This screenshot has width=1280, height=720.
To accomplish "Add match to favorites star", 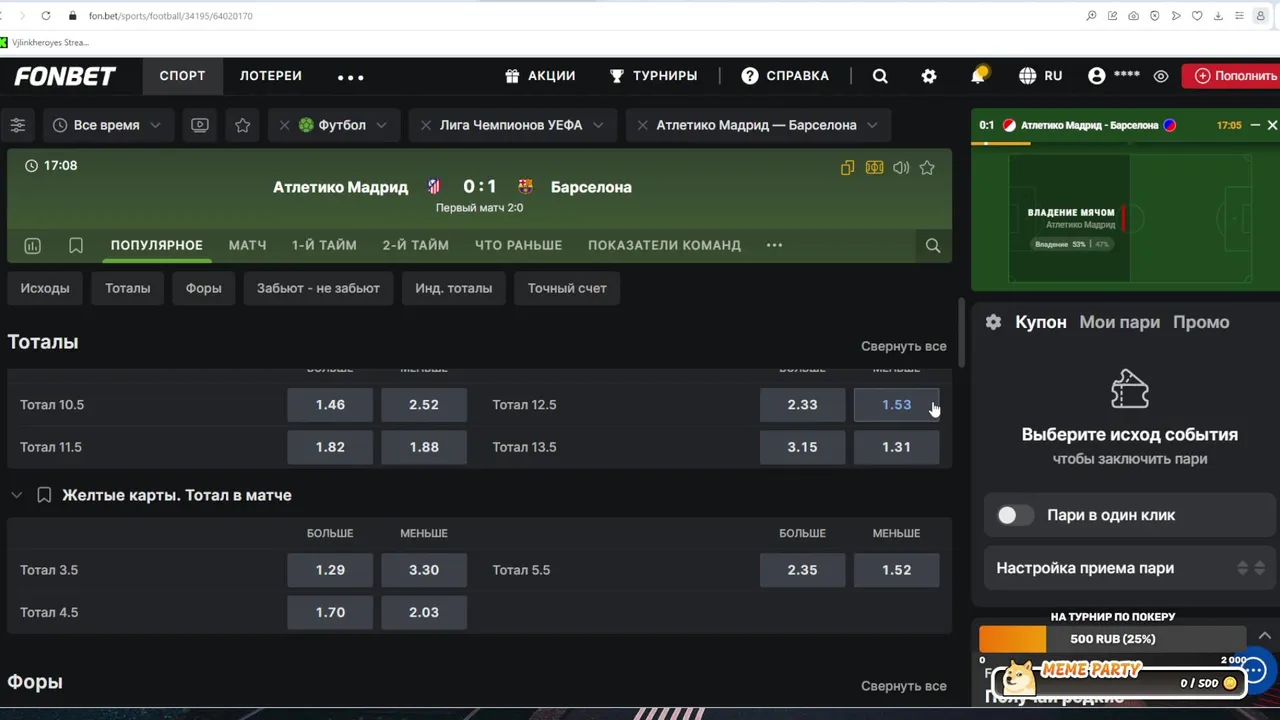I will click(927, 168).
